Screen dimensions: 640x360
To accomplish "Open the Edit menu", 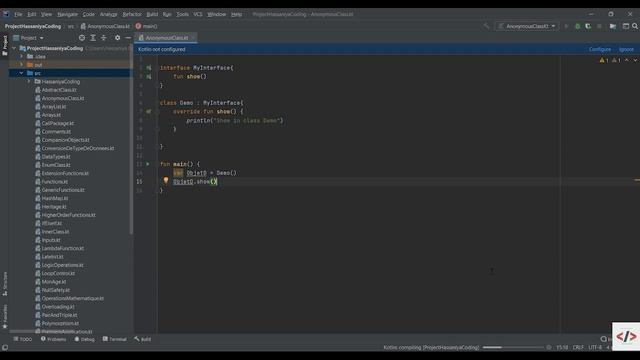I will tap(31, 14).
